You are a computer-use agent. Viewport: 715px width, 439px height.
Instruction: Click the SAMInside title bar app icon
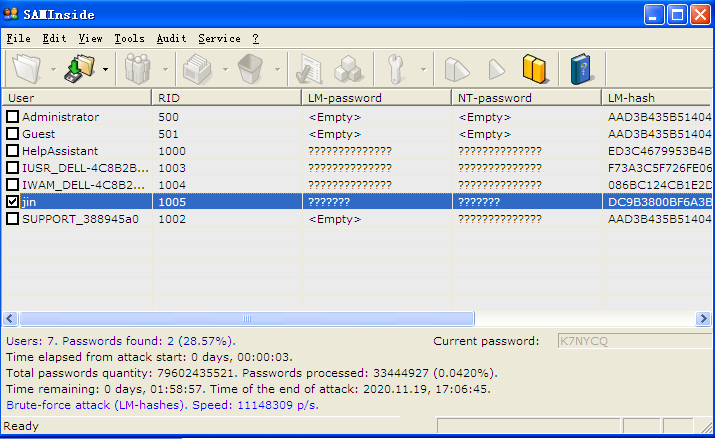pos(10,14)
